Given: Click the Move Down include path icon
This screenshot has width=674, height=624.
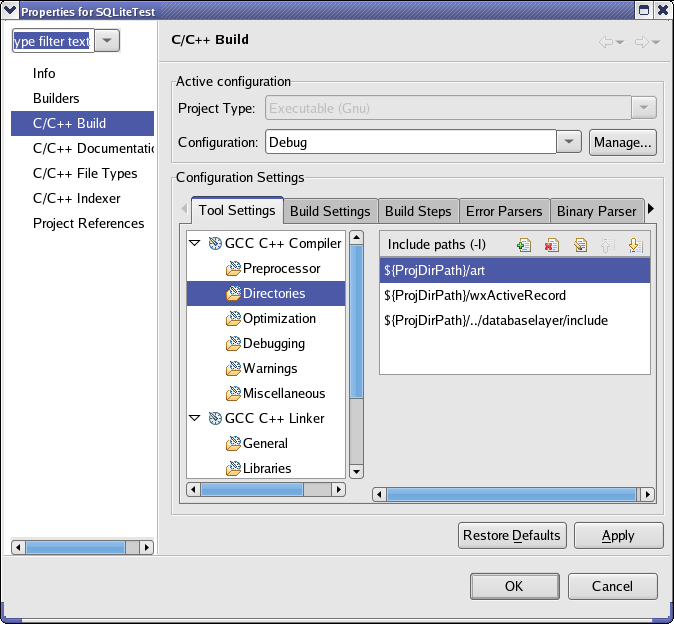Looking at the screenshot, I should 636,245.
